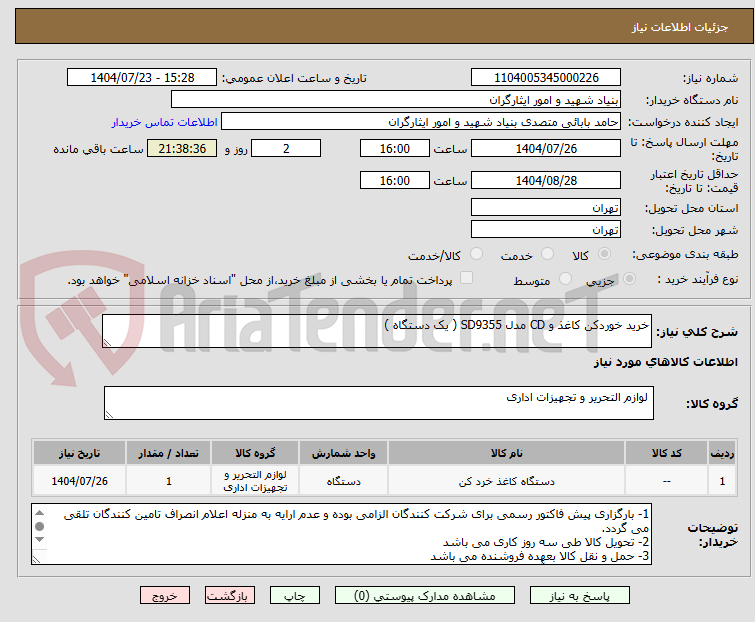Click the شرح کلی نیاز description textbox
Viewport: 755px width, 622px height.
[377, 331]
